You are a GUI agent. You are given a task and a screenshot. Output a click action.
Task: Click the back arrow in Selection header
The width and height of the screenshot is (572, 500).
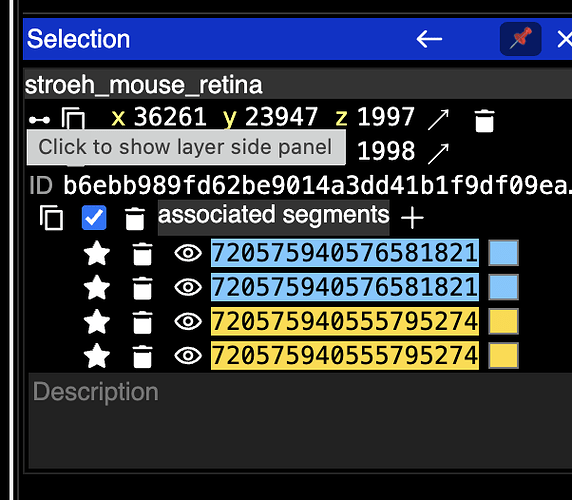click(429, 39)
